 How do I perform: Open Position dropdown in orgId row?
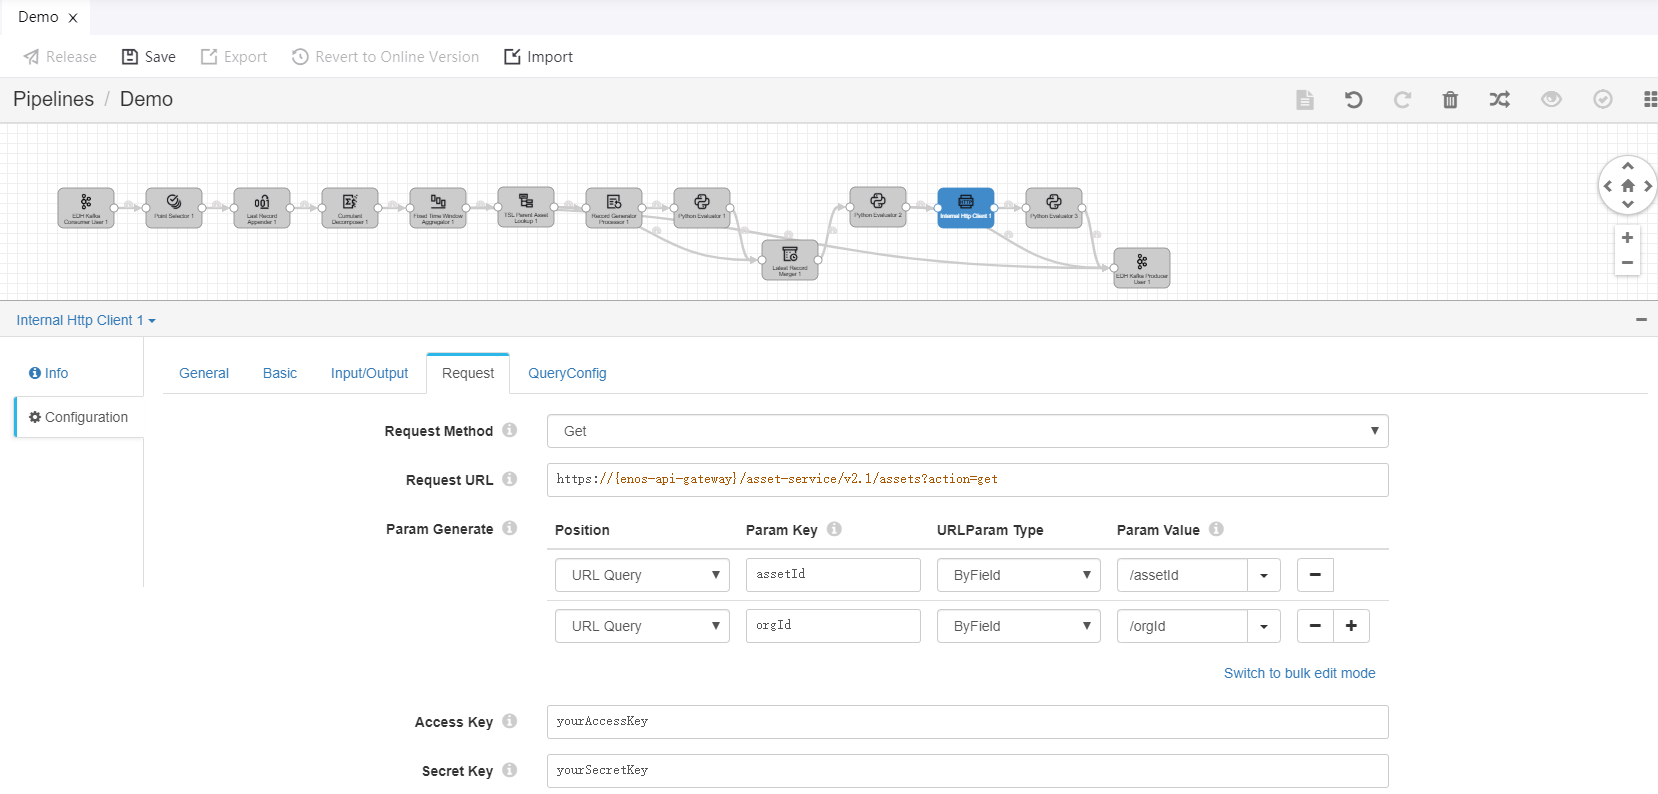[x=642, y=626]
